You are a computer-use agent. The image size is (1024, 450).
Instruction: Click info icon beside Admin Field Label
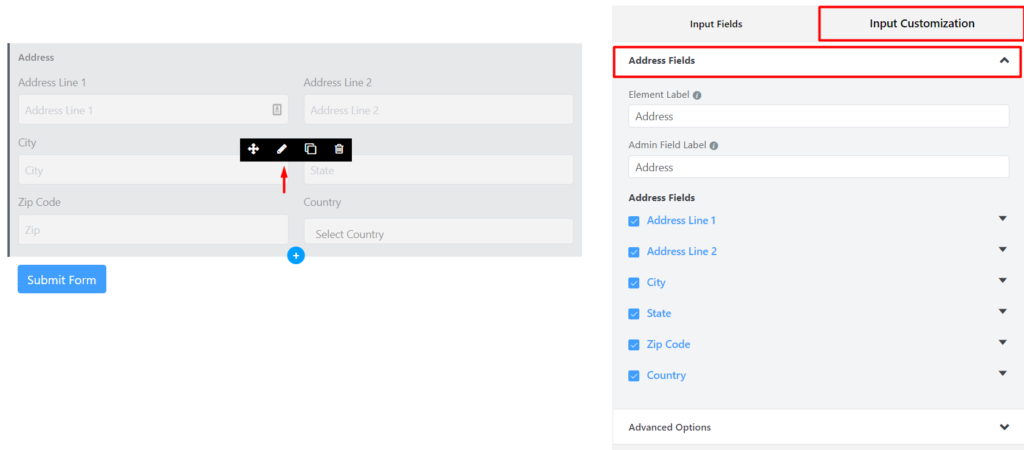click(714, 146)
